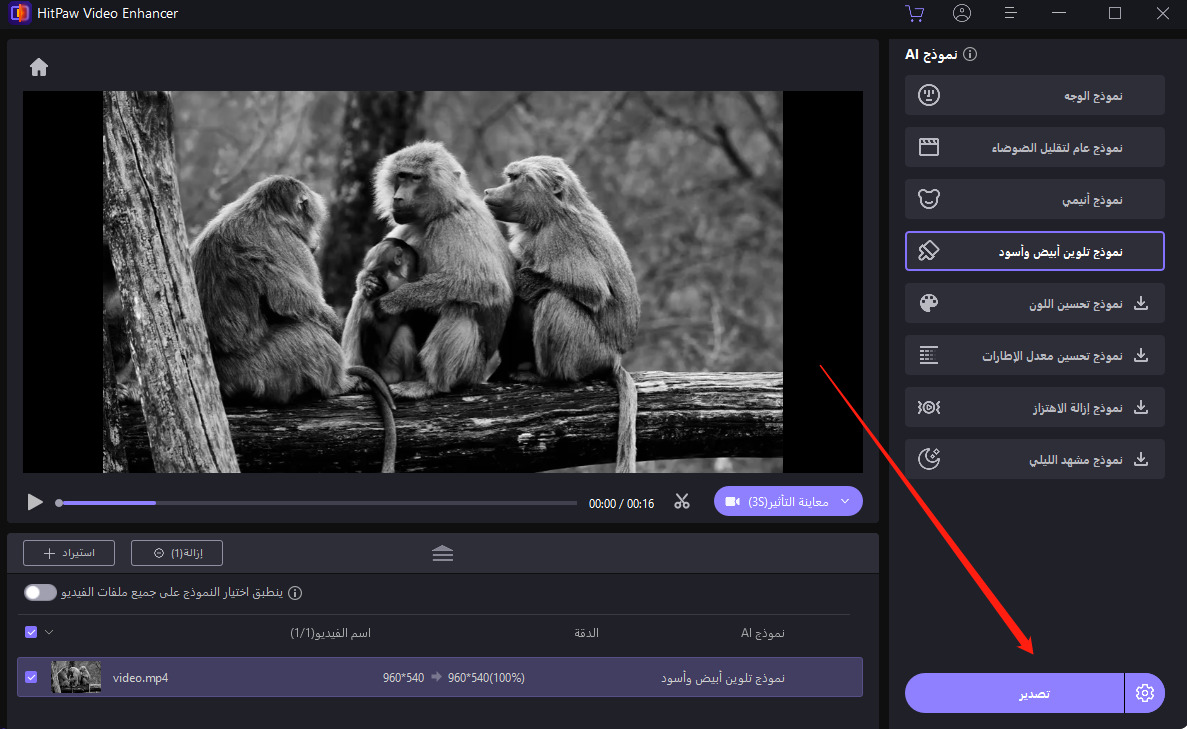Download the Night Scene model
This screenshot has width=1187, height=729.
coord(1141,459)
